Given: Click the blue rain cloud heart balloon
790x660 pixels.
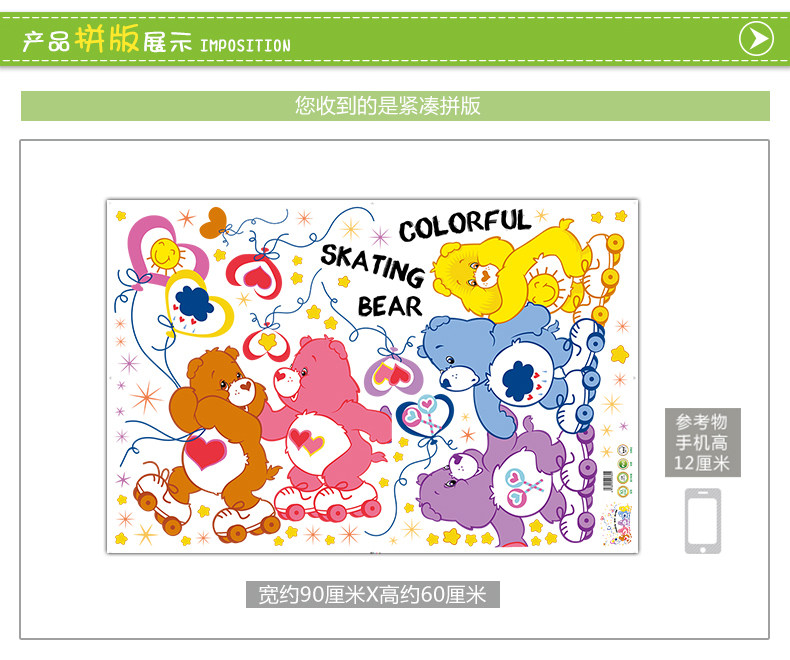Looking at the screenshot, I should [196, 306].
